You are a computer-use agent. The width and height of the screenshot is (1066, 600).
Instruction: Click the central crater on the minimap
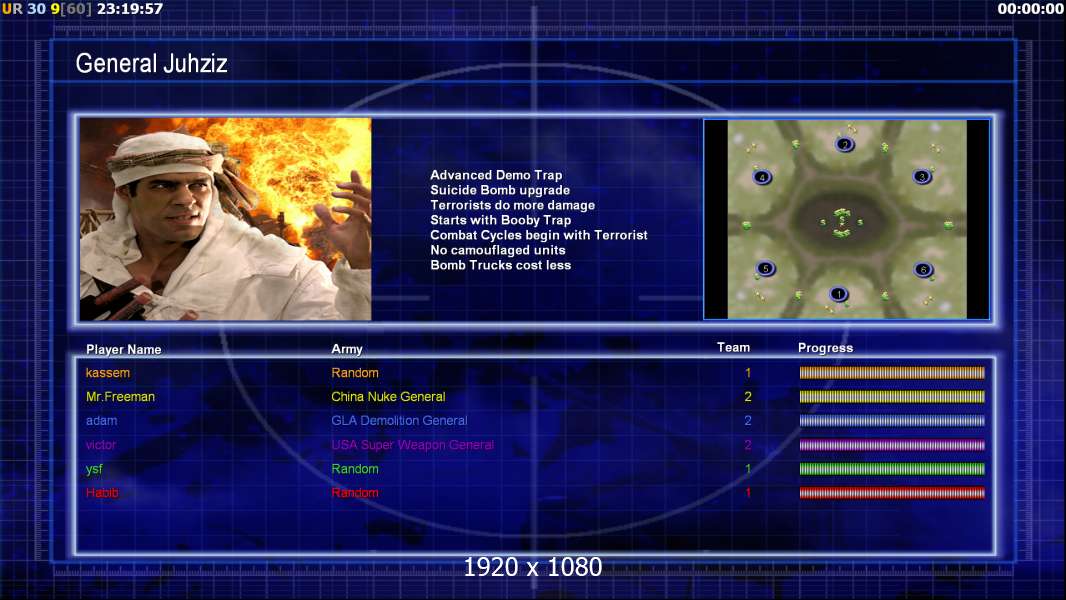click(x=842, y=222)
